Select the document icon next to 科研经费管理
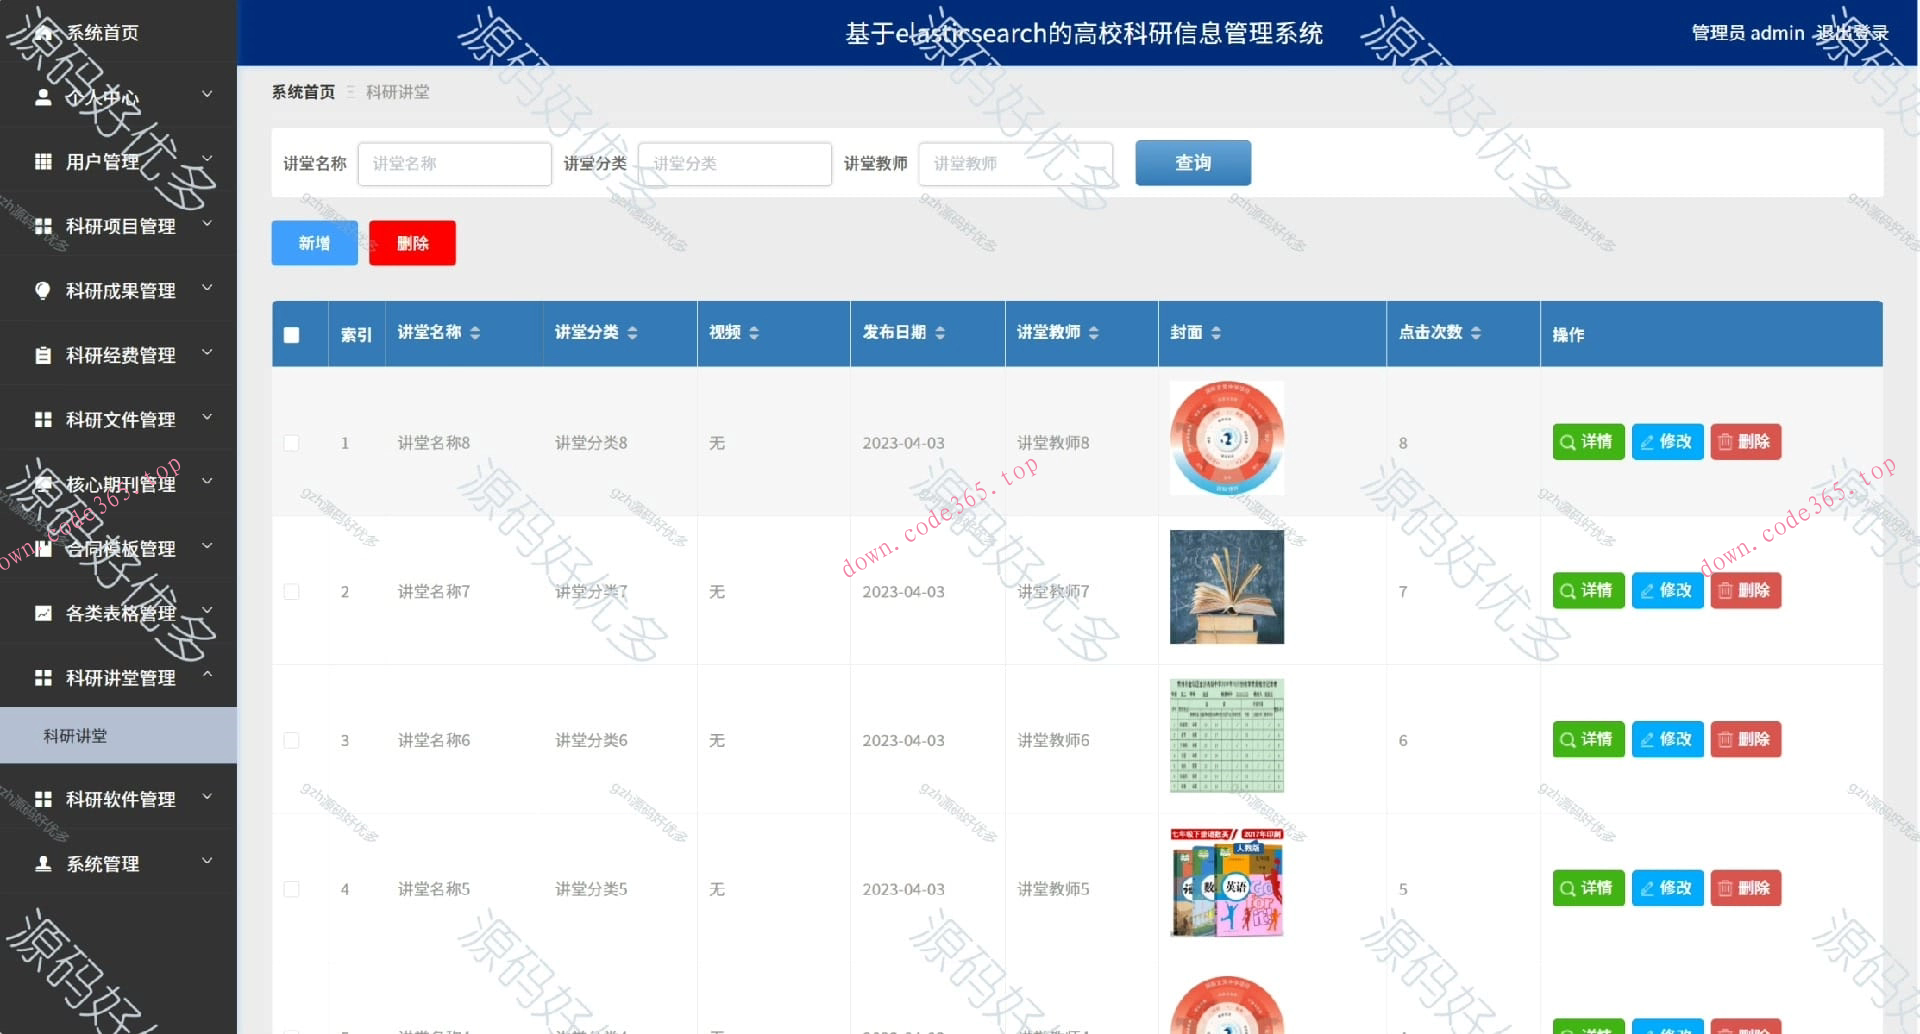Screen dimensions: 1920x1034 tap(42, 354)
